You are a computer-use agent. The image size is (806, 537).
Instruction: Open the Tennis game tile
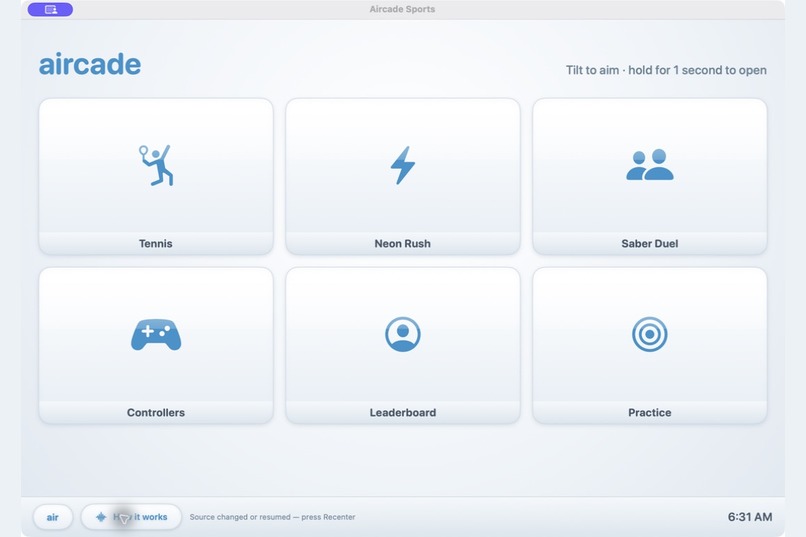156,176
